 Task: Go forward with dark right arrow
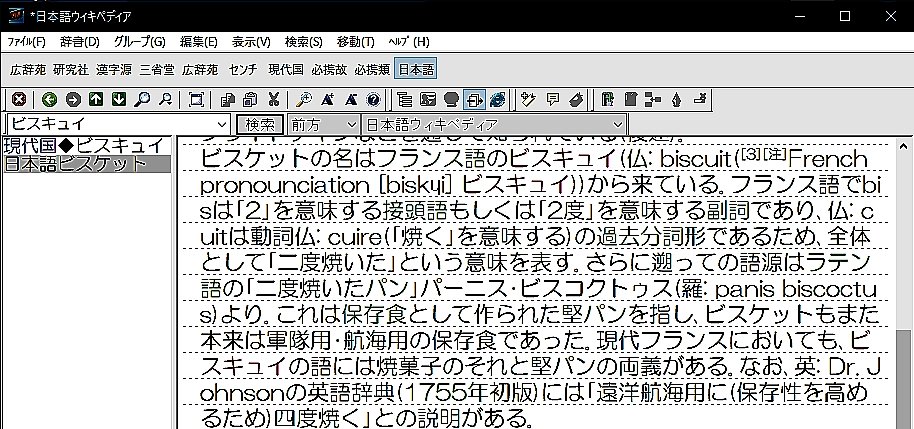click(x=73, y=100)
